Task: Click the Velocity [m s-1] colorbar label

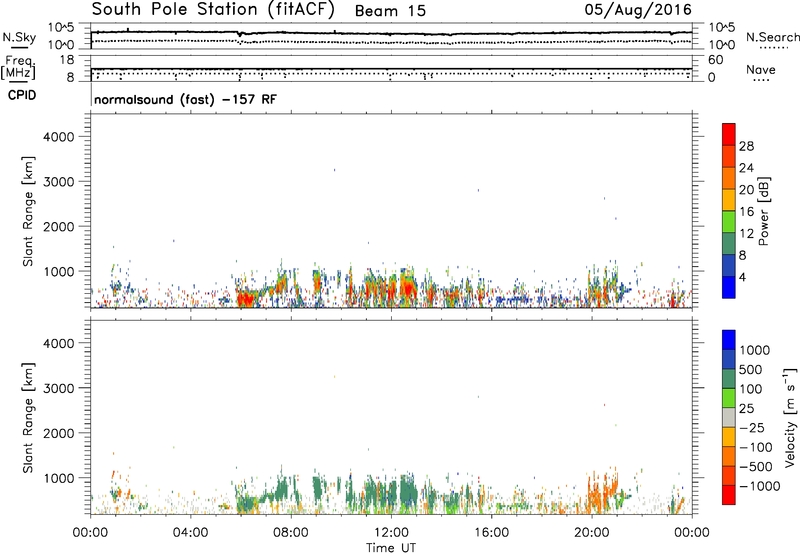Action: pyautogui.click(x=790, y=417)
